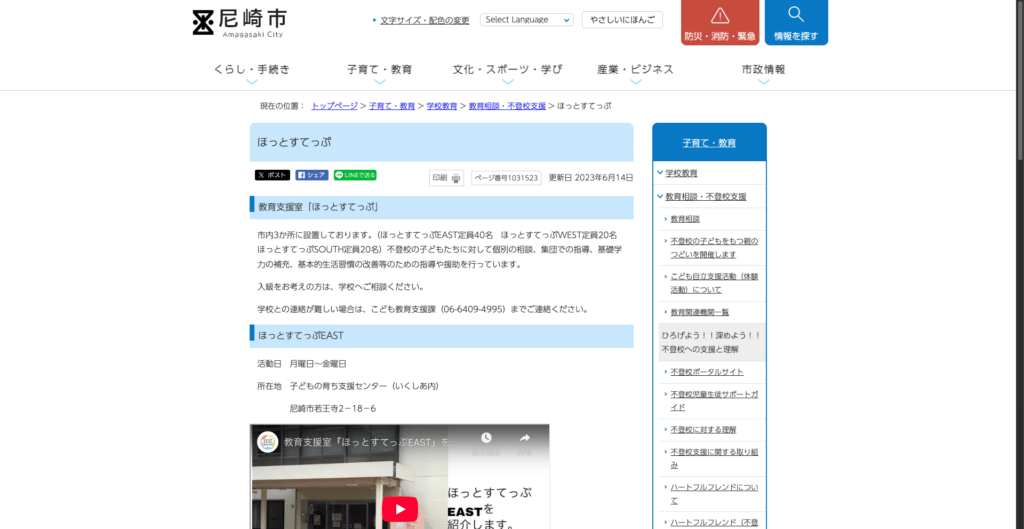Screen dimensions: 1024x529
Task: Click the ひろげよう！！深めよう！！ sidebar heading
Action: click(712, 342)
